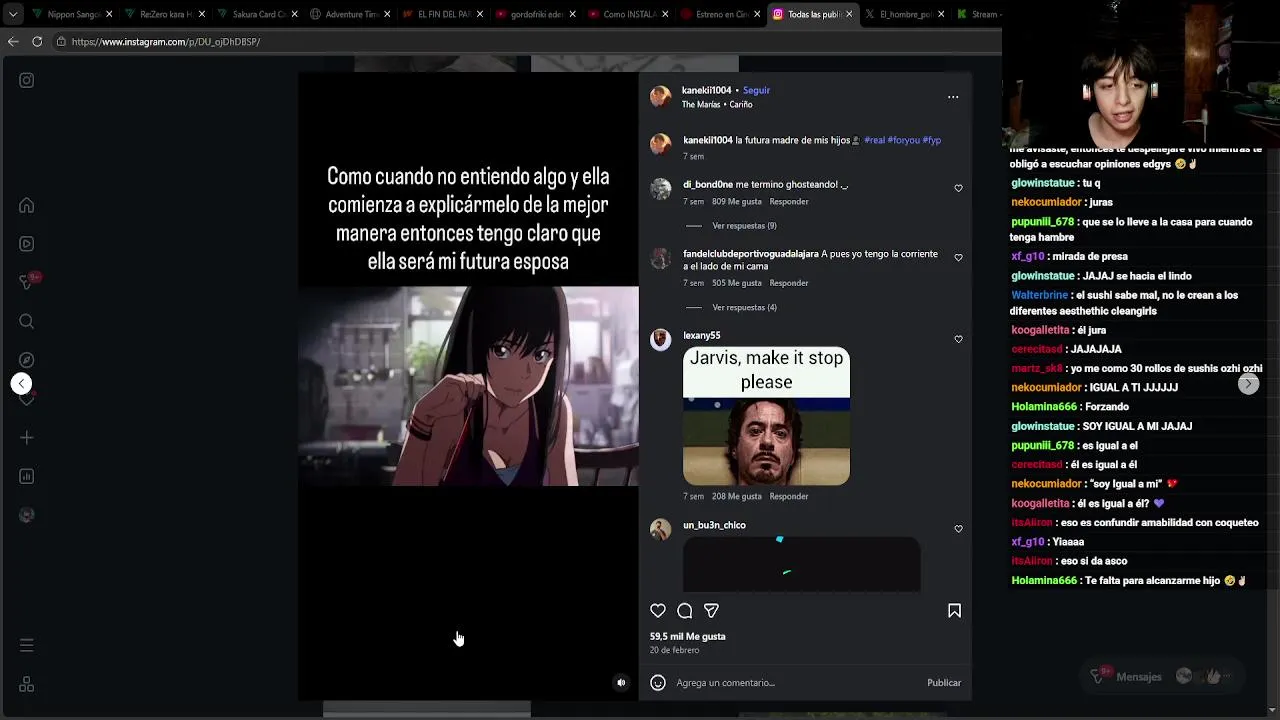Reply to di_bond0ne's comment
The height and width of the screenshot is (720, 1280).
[x=789, y=202]
